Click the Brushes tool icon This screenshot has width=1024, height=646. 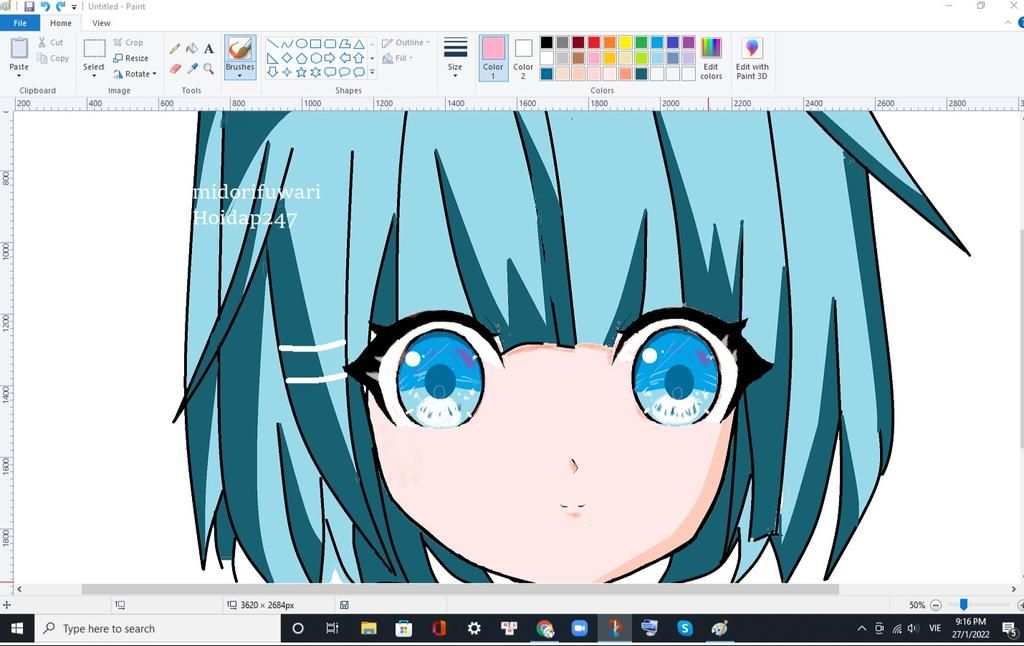(240, 49)
